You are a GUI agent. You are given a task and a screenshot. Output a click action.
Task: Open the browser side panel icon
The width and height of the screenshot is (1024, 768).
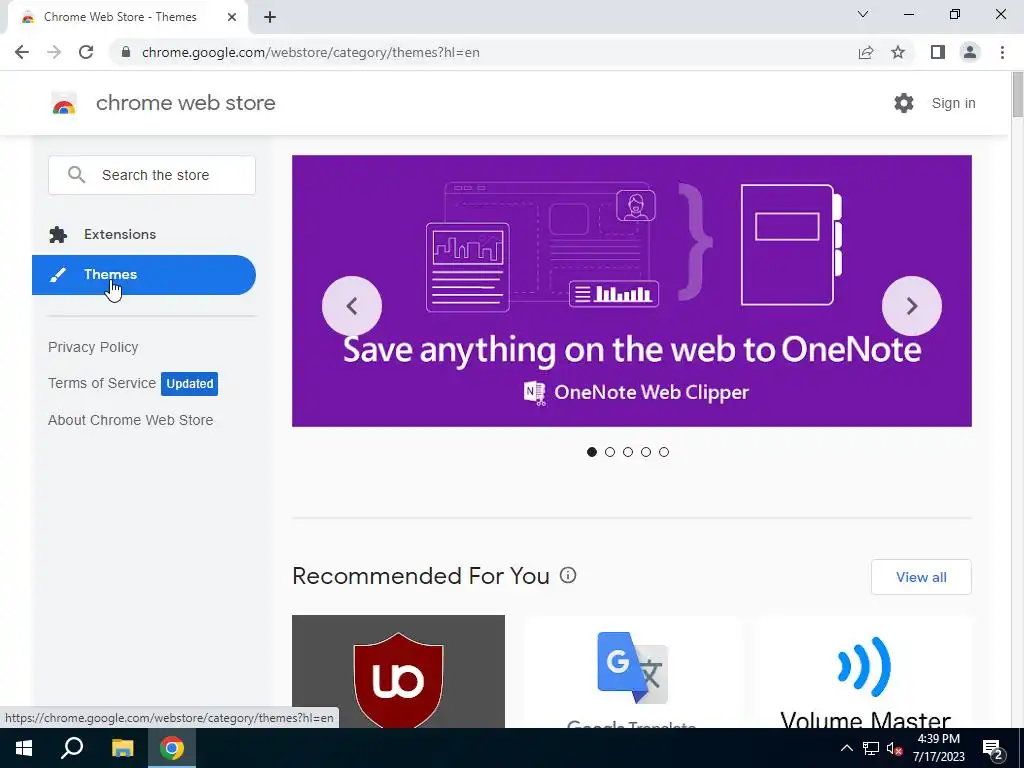[938, 52]
